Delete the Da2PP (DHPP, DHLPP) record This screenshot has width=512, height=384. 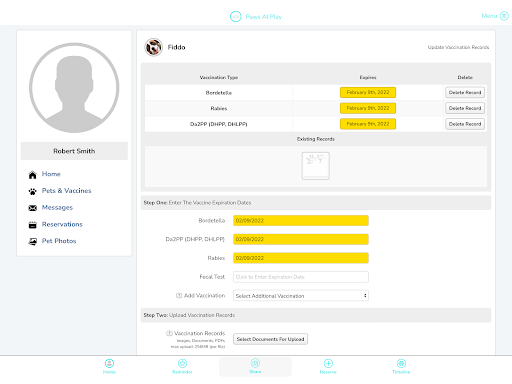click(465, 124)
